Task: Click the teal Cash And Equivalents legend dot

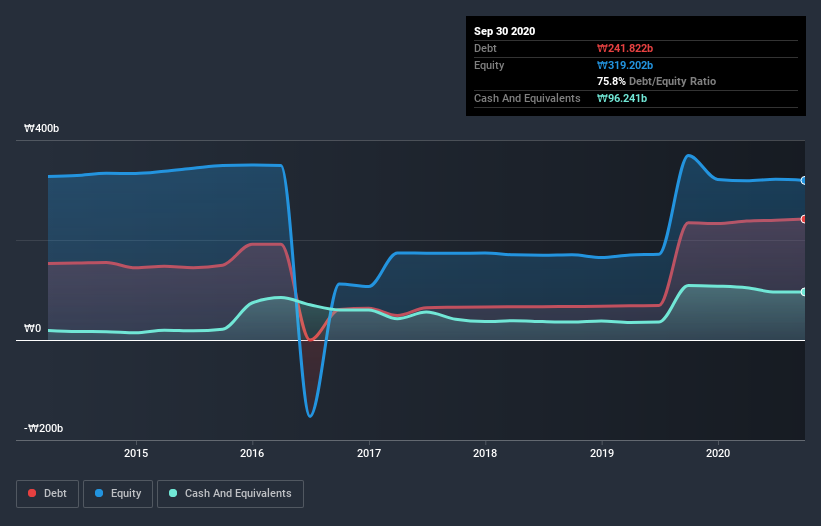Action: (173, 493)
